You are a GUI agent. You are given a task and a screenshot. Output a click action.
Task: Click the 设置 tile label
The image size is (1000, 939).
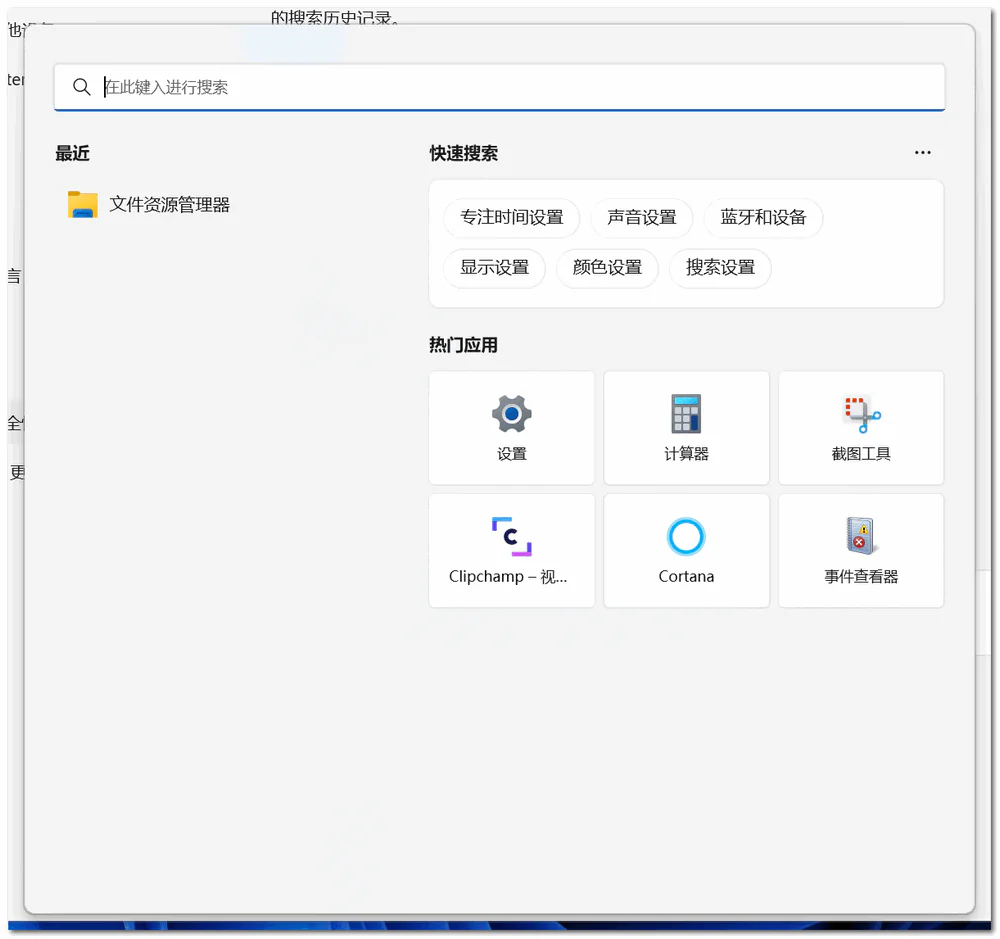click(x=511, y=454)
